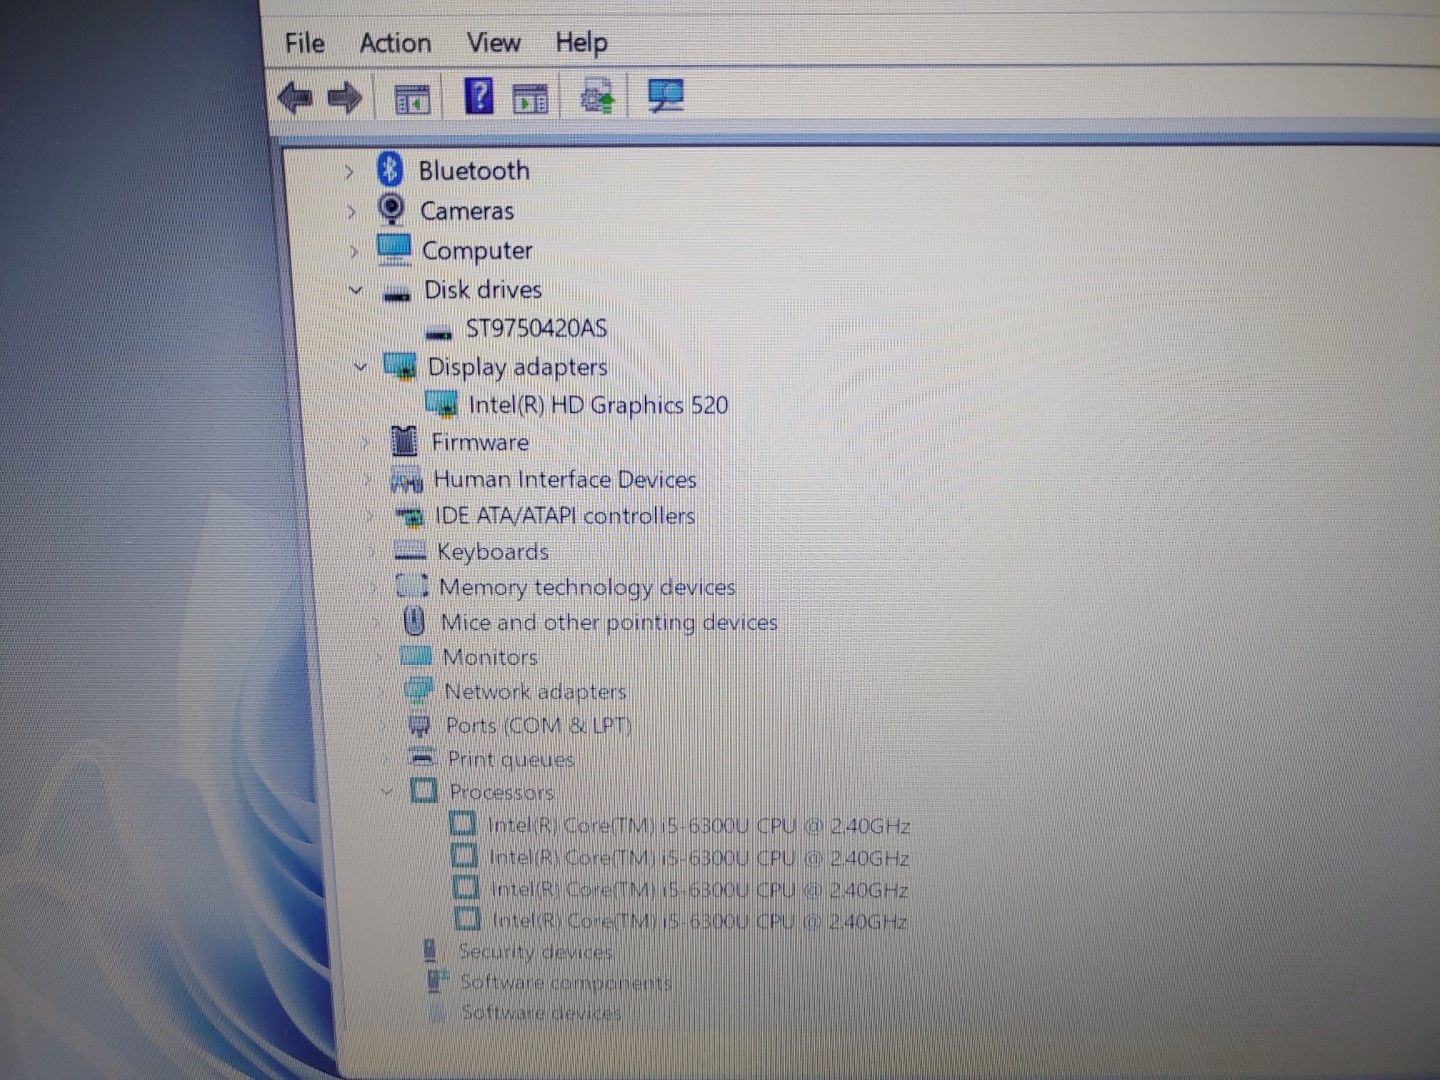Click the Print queues printer icon
This screenshot has width=1440, height=1080.
point(423,758)
